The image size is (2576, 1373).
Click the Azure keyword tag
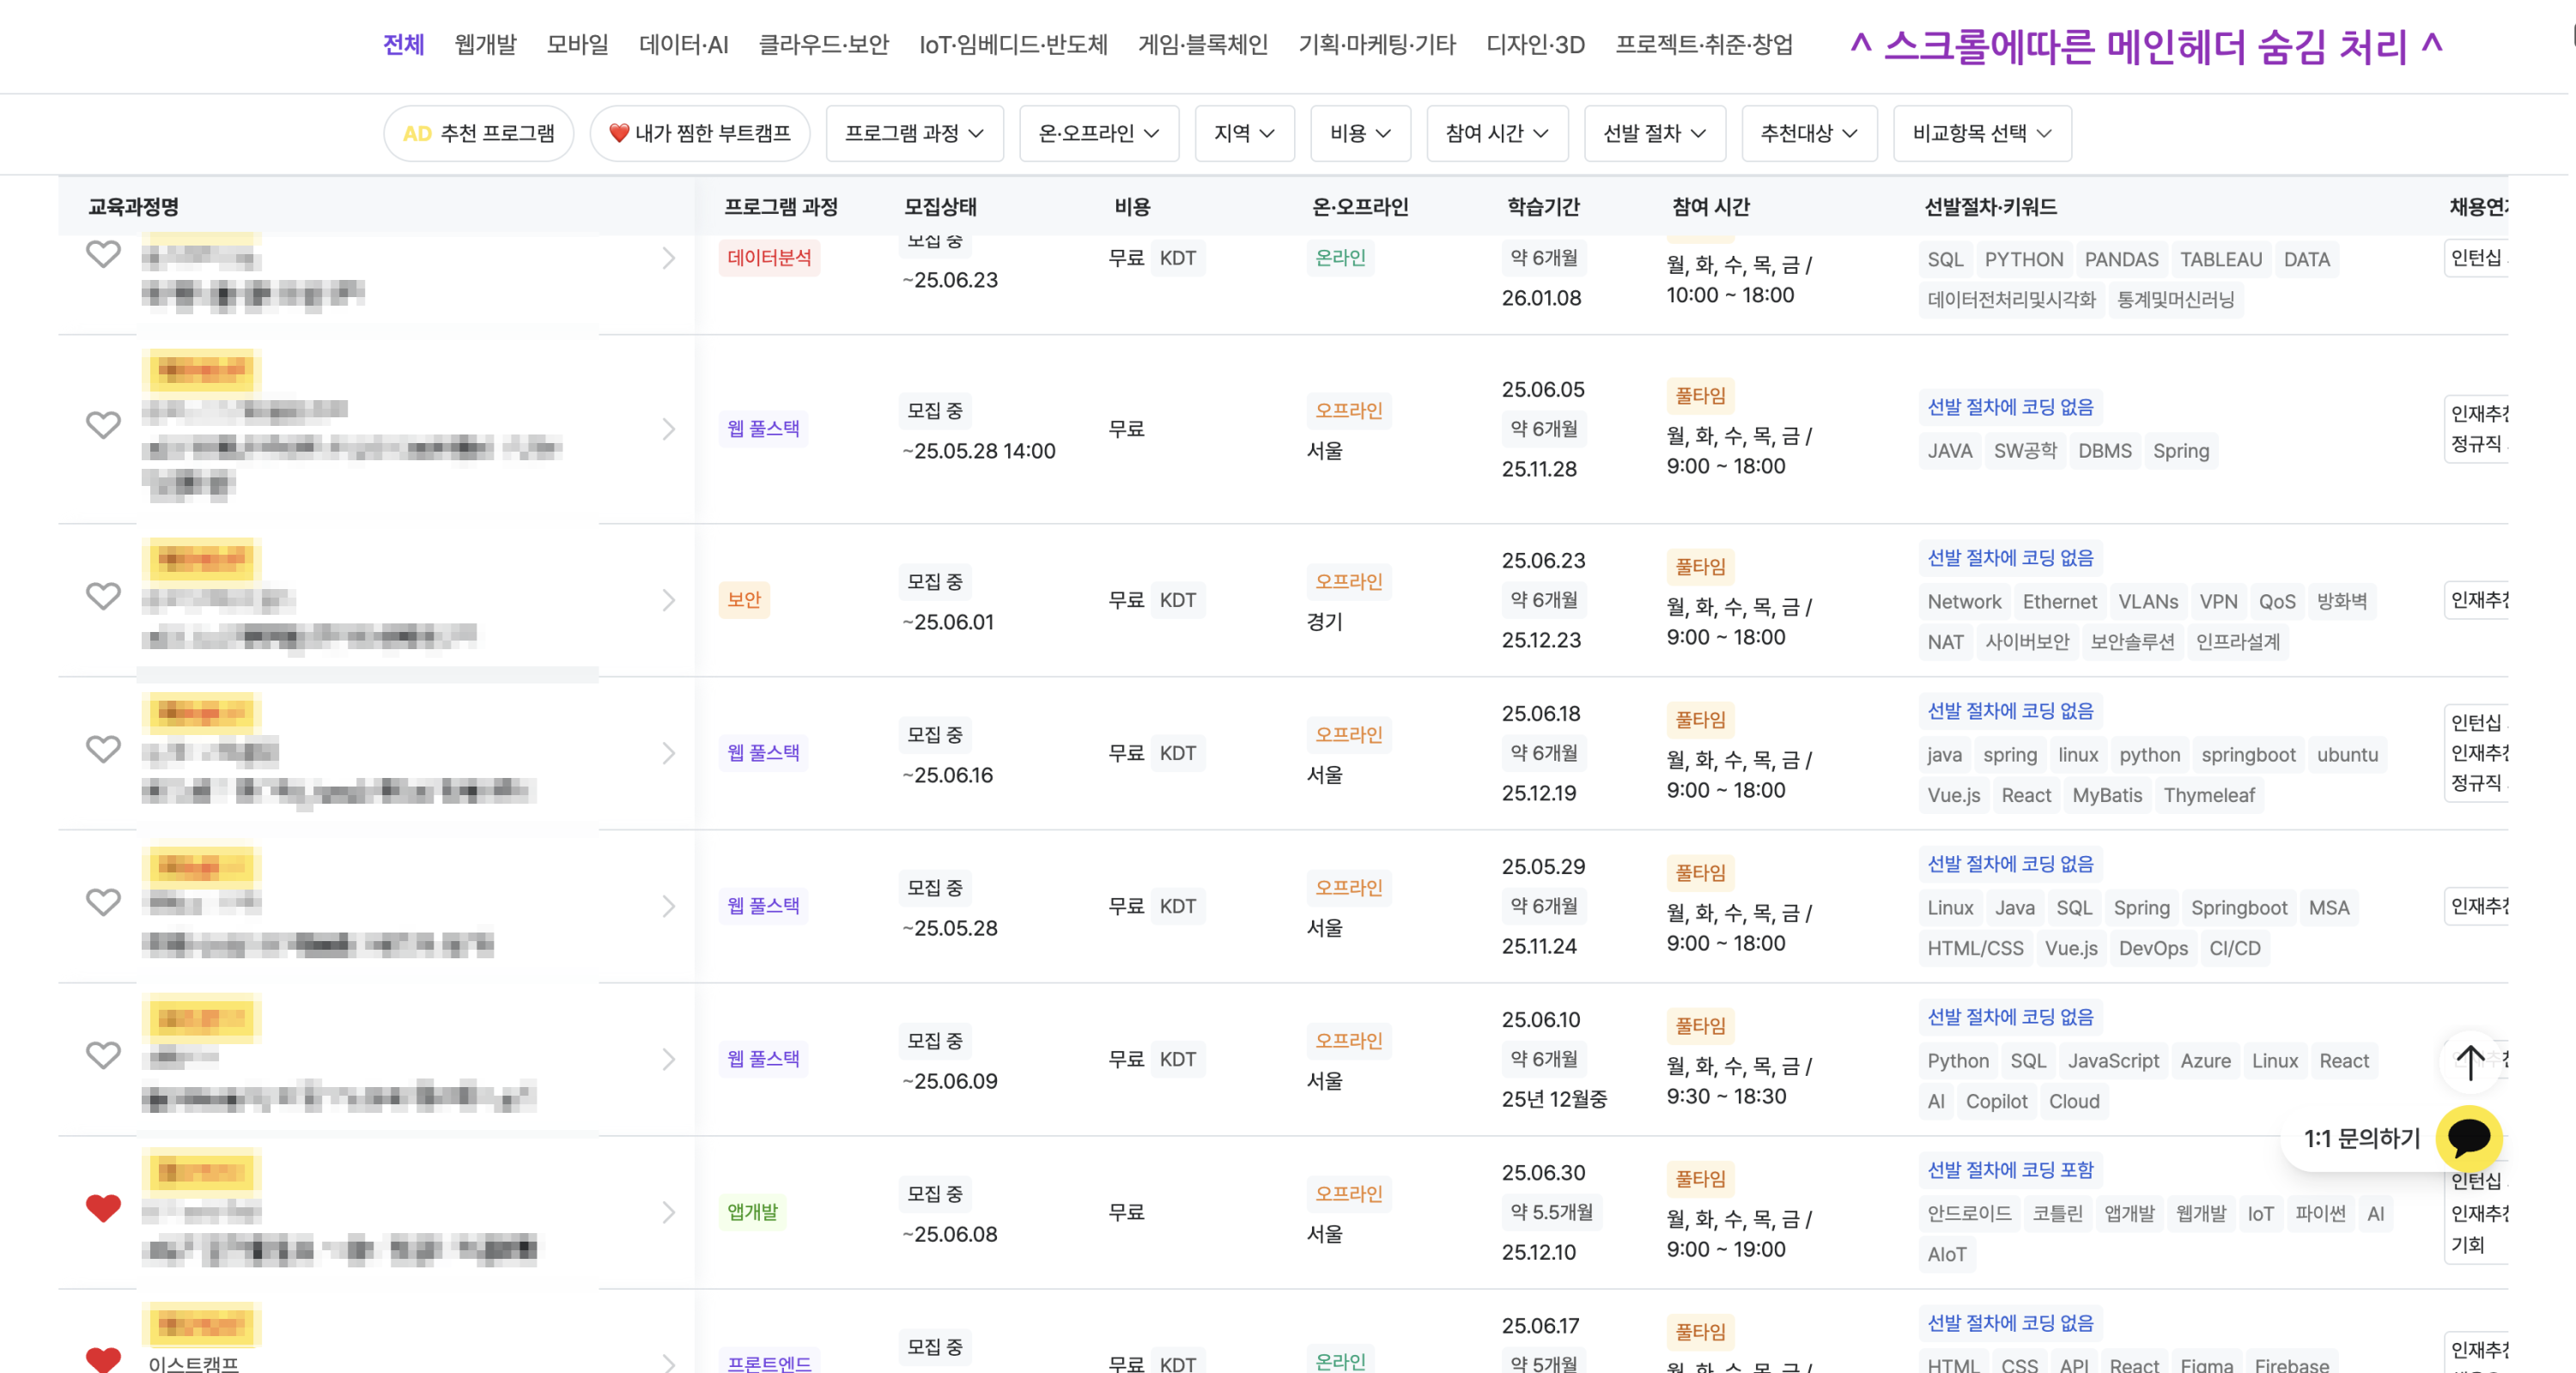point(2205,1061)
